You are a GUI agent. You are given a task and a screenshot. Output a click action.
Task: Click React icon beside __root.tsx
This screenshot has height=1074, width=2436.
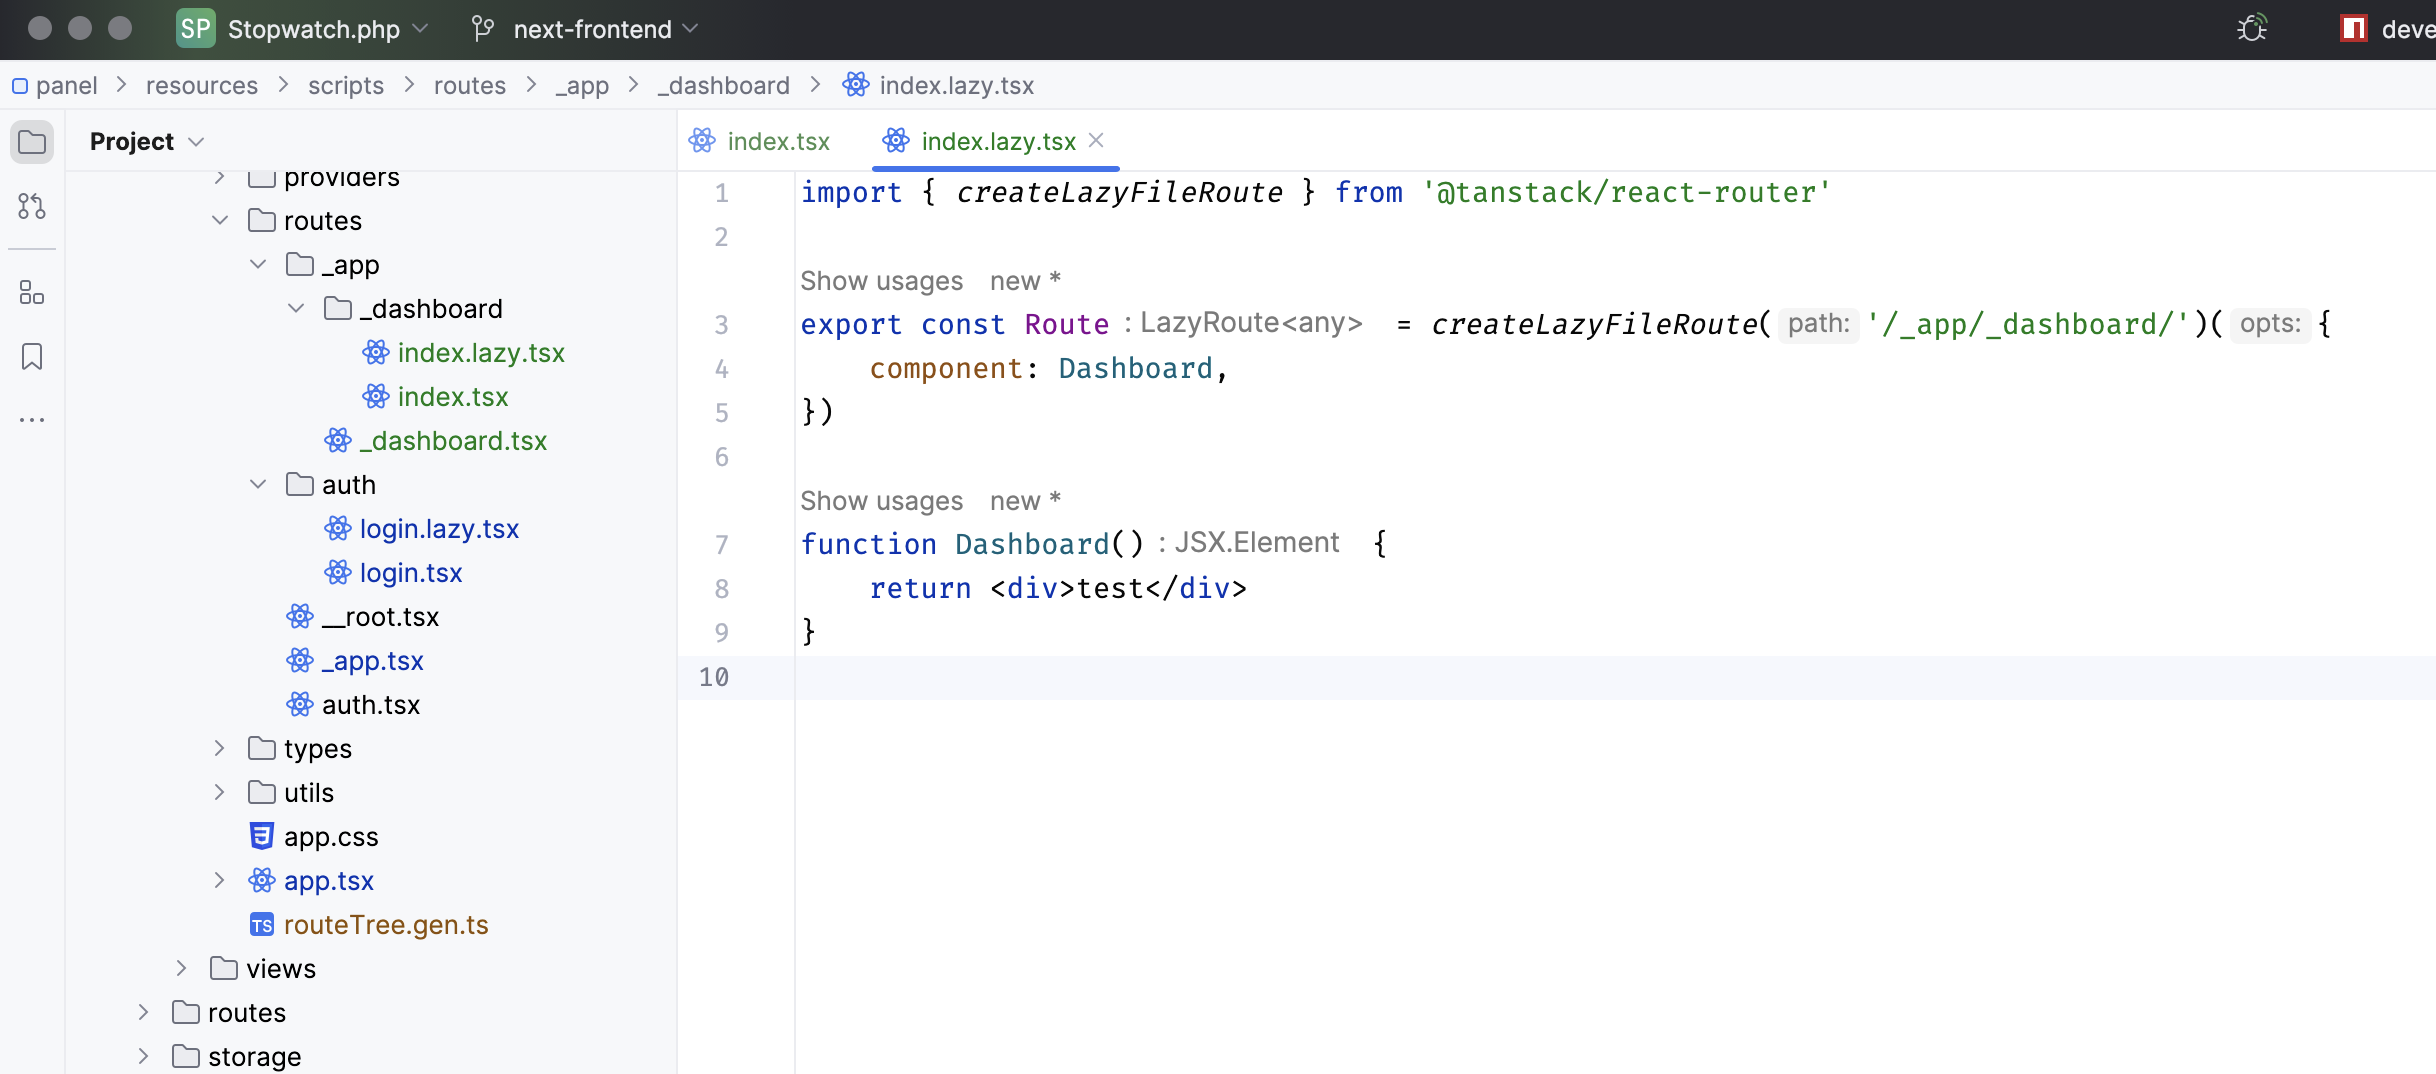point(300,616)
